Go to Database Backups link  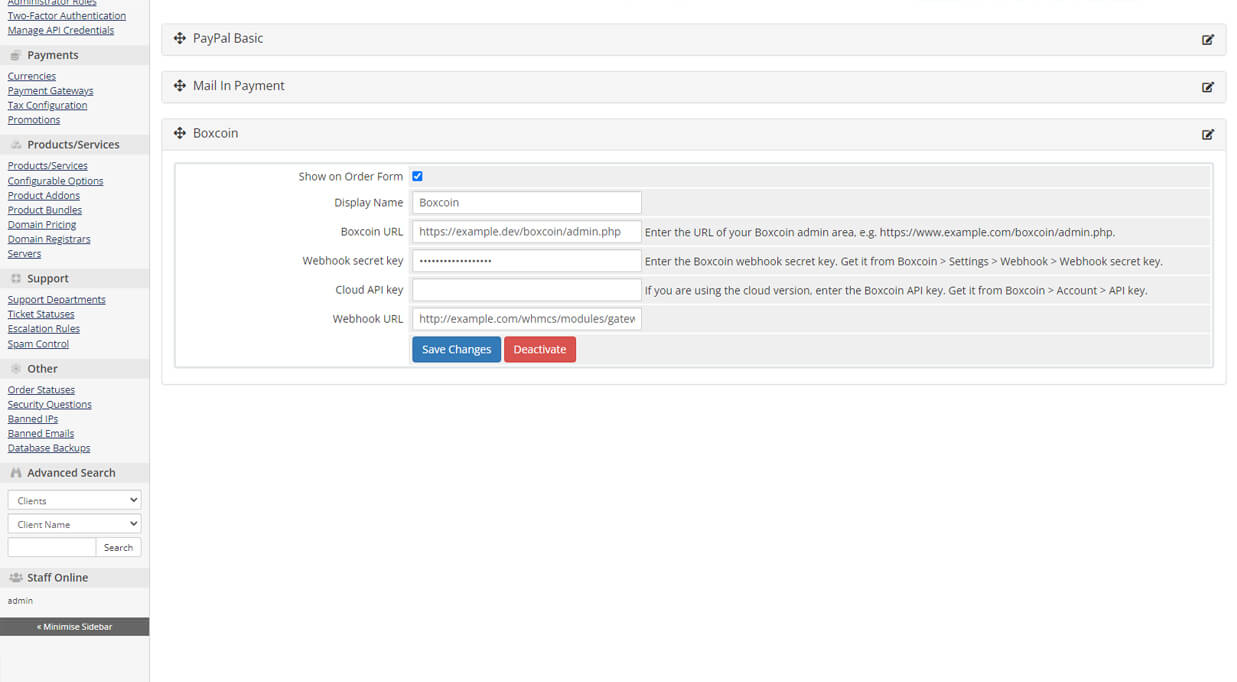[x=48, y=448]
